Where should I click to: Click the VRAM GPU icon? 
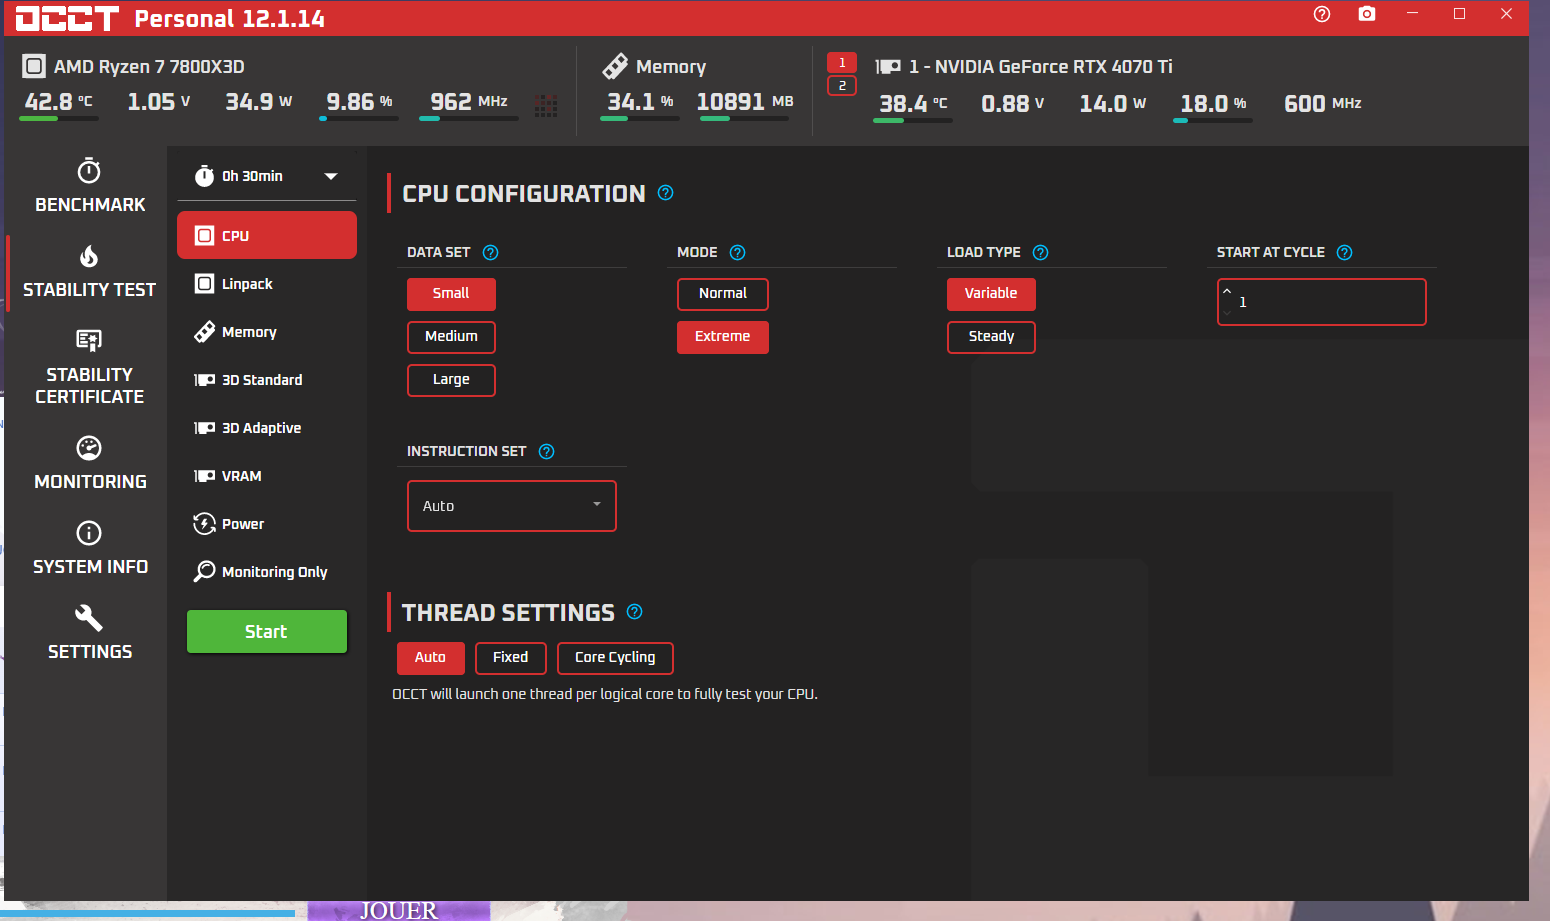(x=204, y=476)
